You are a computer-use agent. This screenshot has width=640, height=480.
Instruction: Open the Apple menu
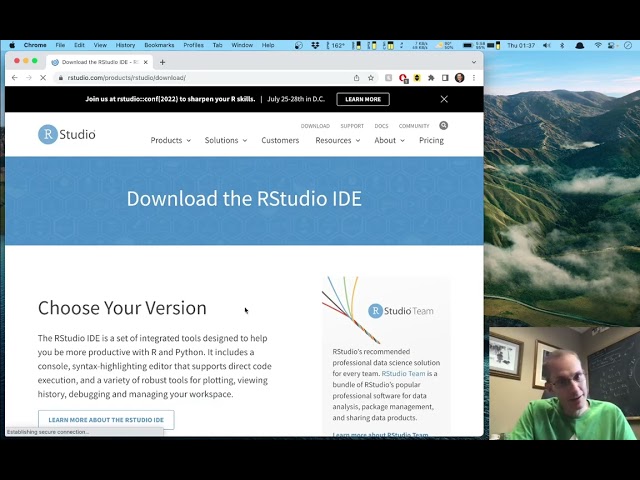tap(12, 45)
